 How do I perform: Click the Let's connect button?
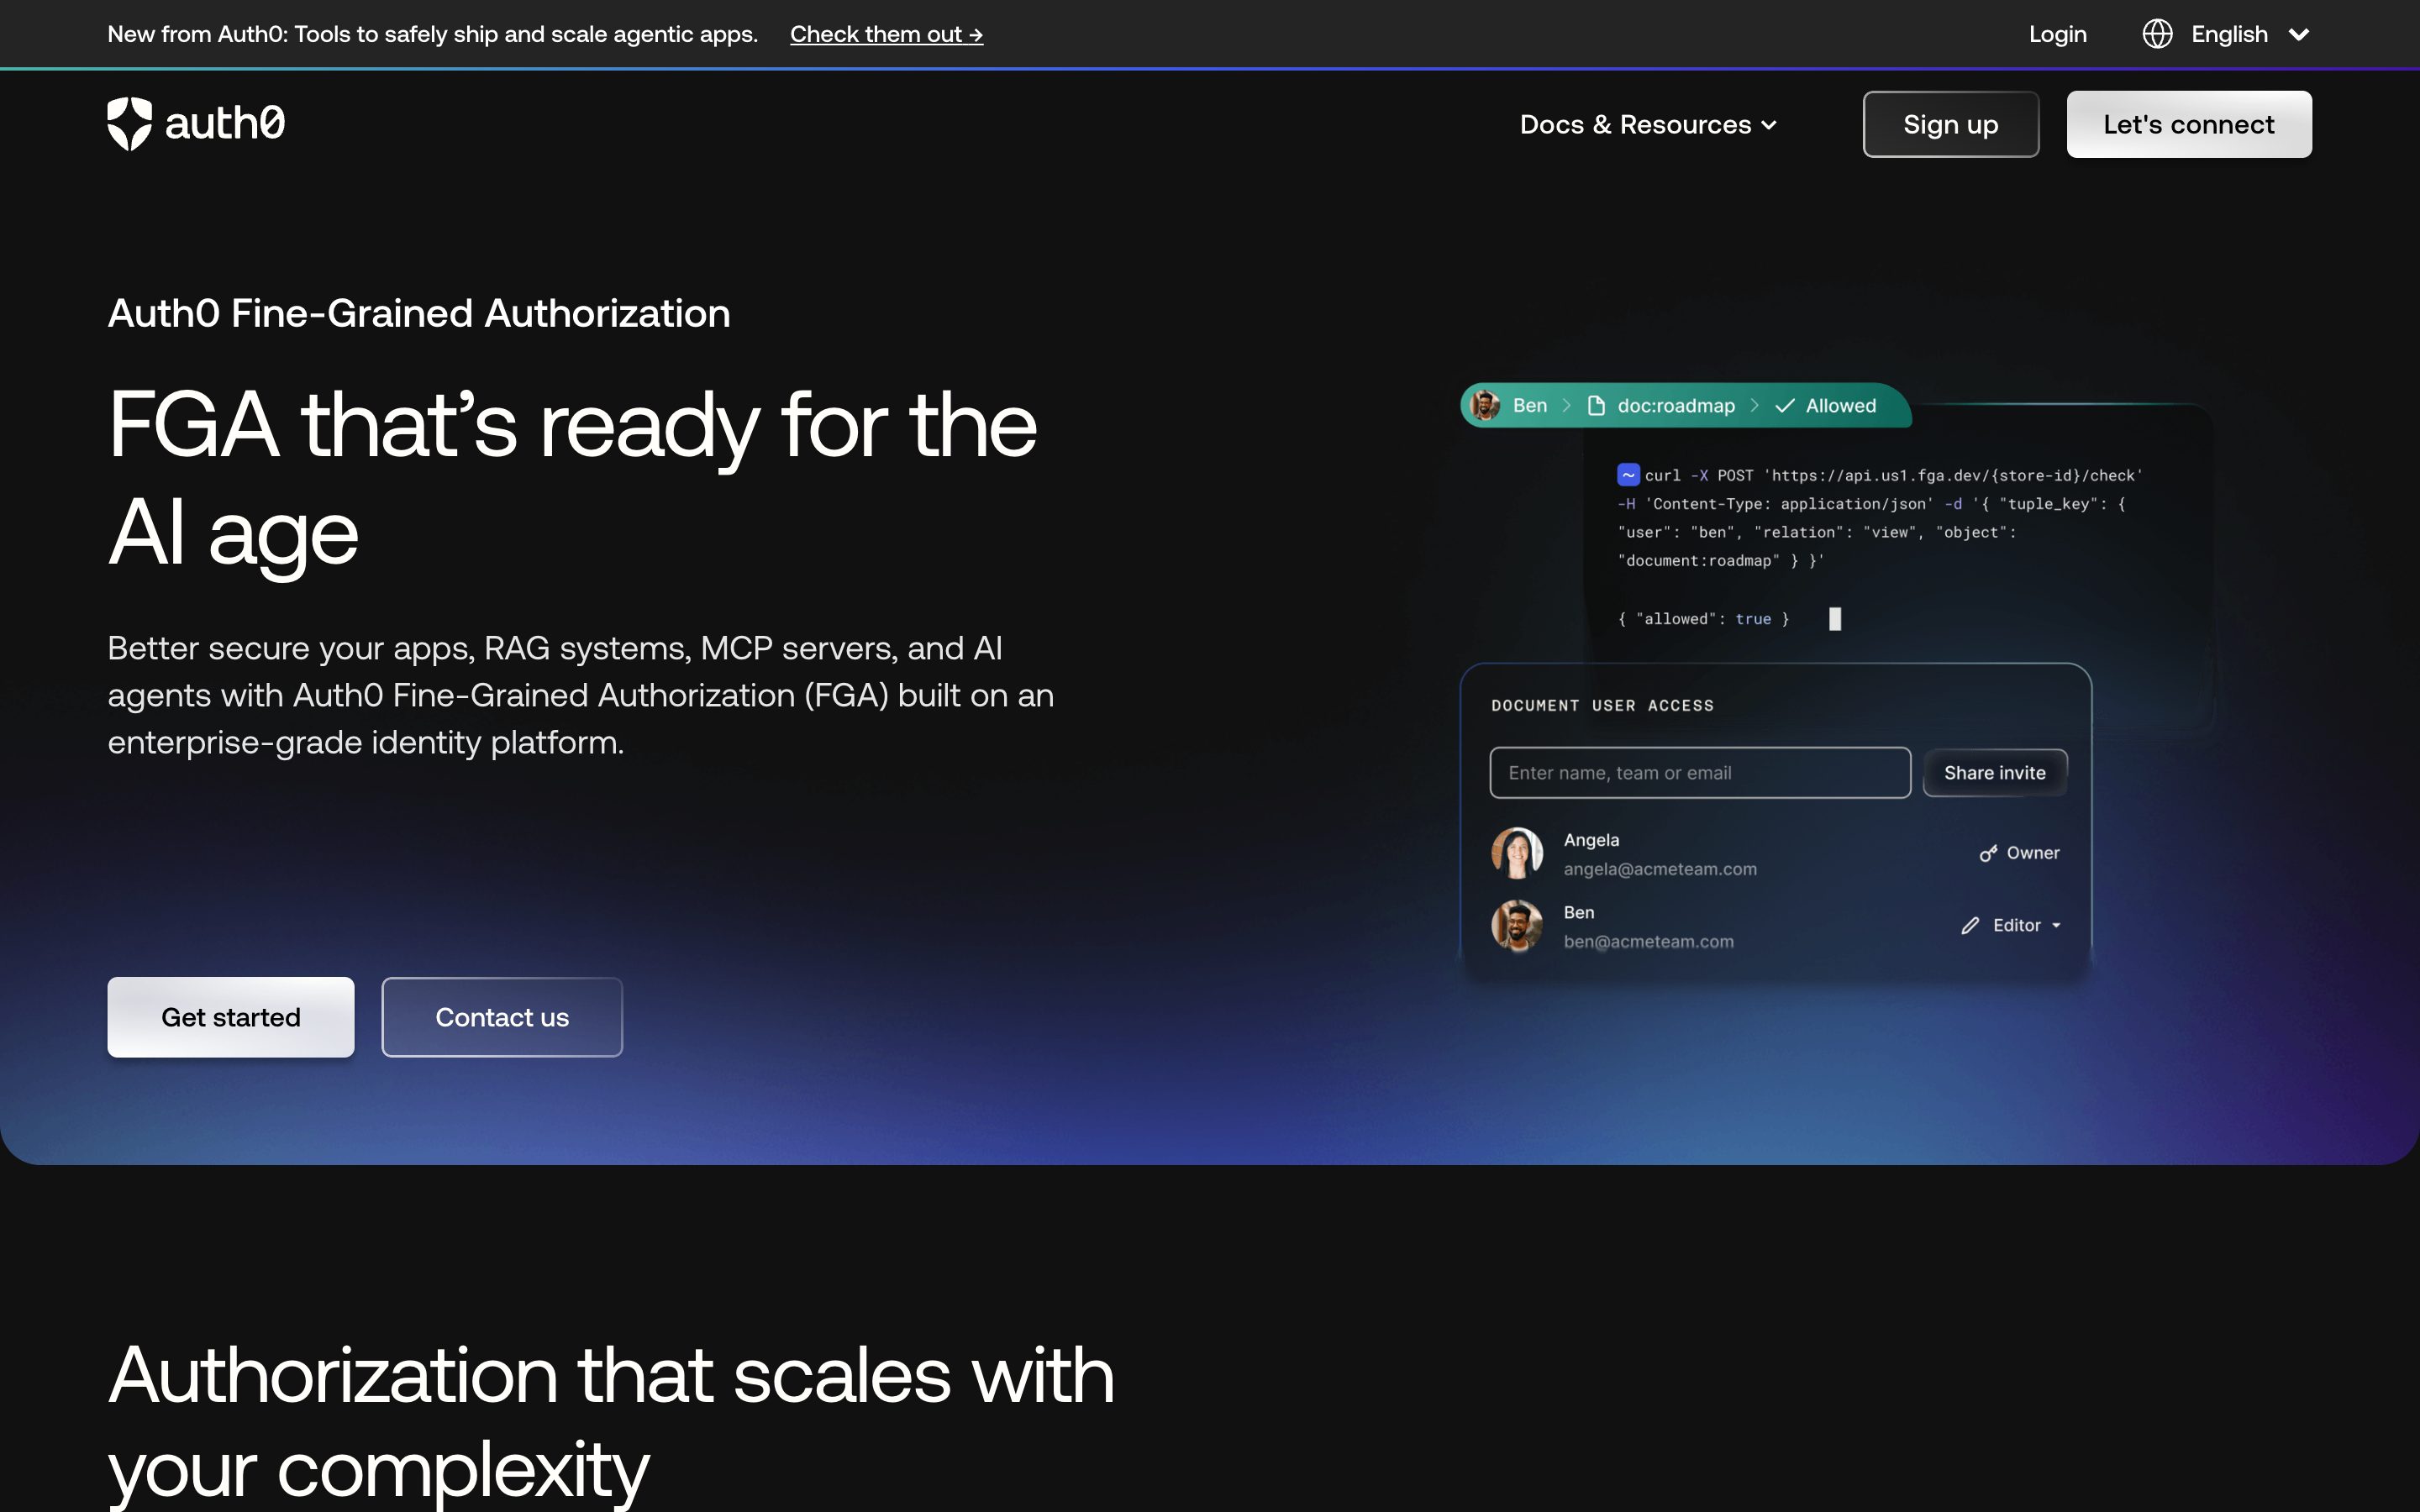coord(2189,124)
